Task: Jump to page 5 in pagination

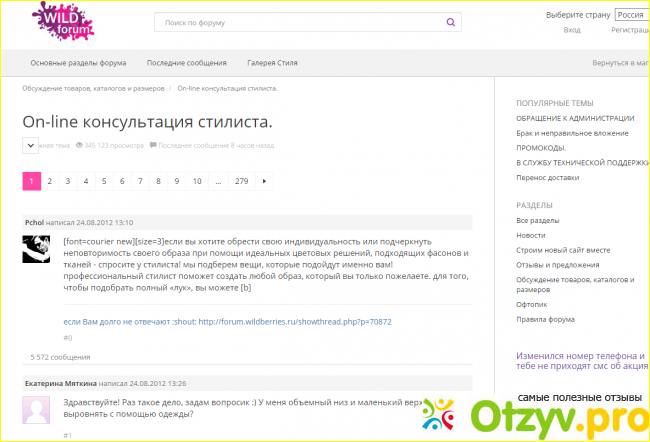Action: [104, 181]
